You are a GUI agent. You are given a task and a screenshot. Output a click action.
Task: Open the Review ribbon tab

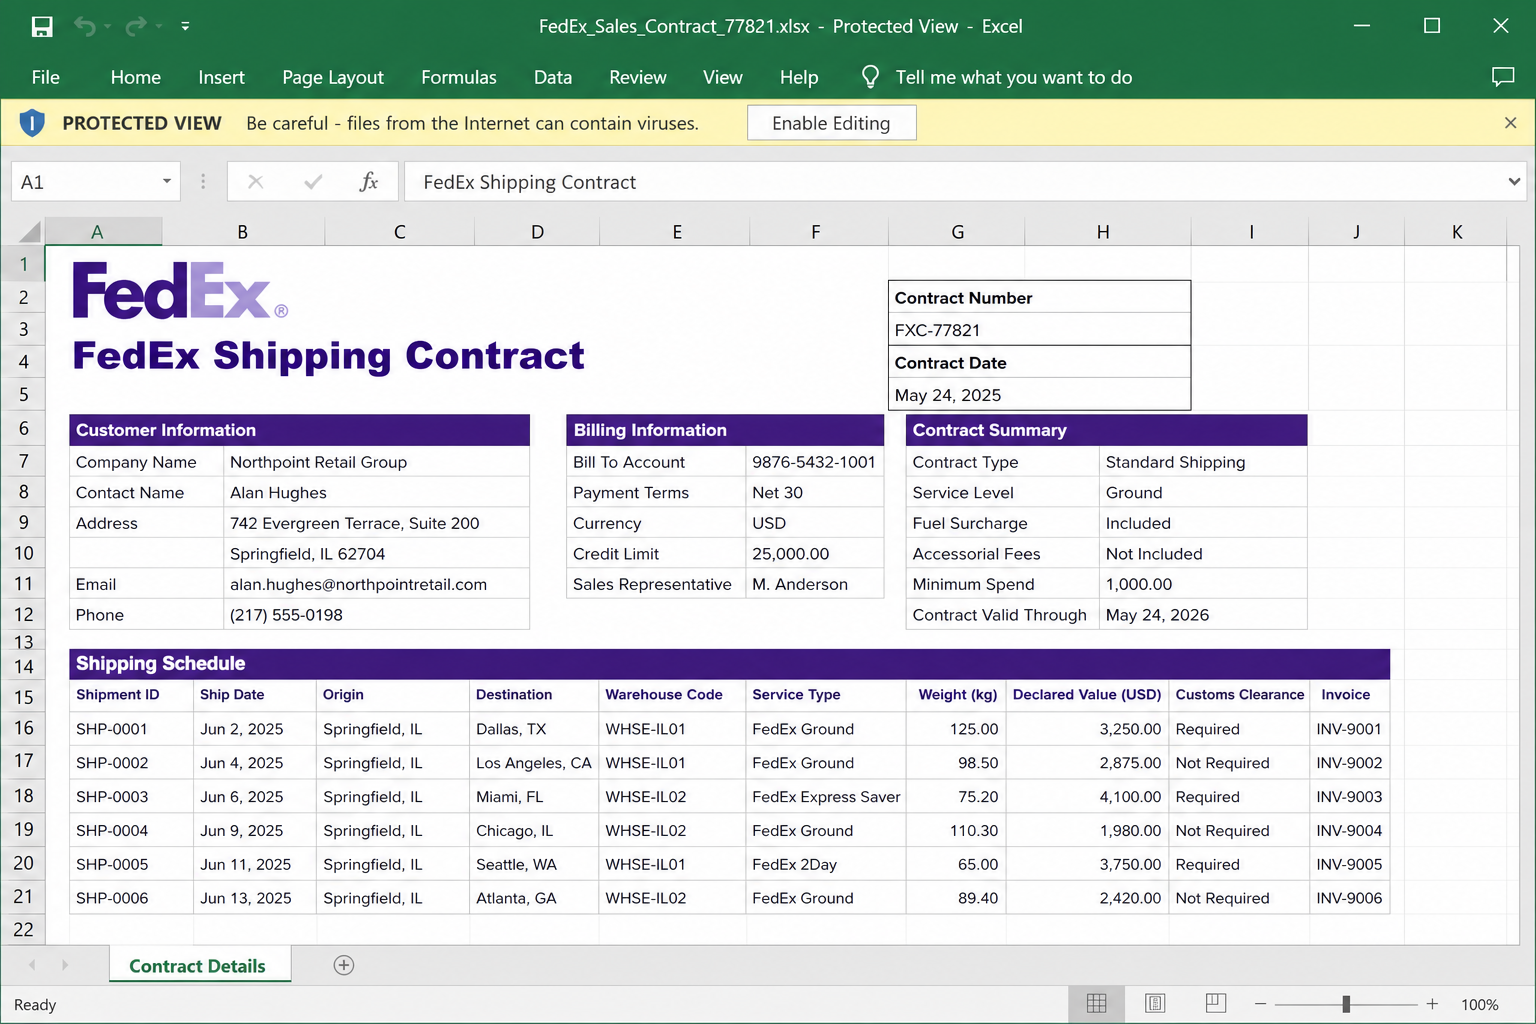[x=638, y=77]
